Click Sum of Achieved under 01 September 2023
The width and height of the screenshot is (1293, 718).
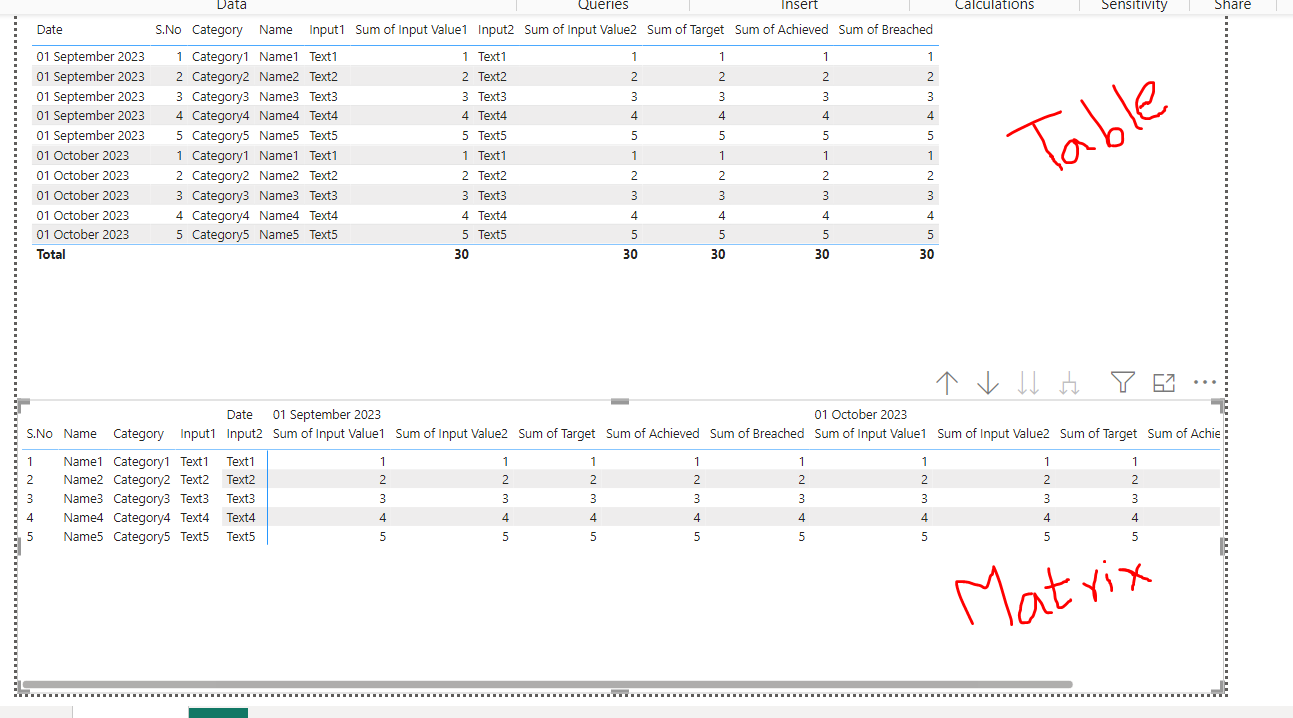653,434
